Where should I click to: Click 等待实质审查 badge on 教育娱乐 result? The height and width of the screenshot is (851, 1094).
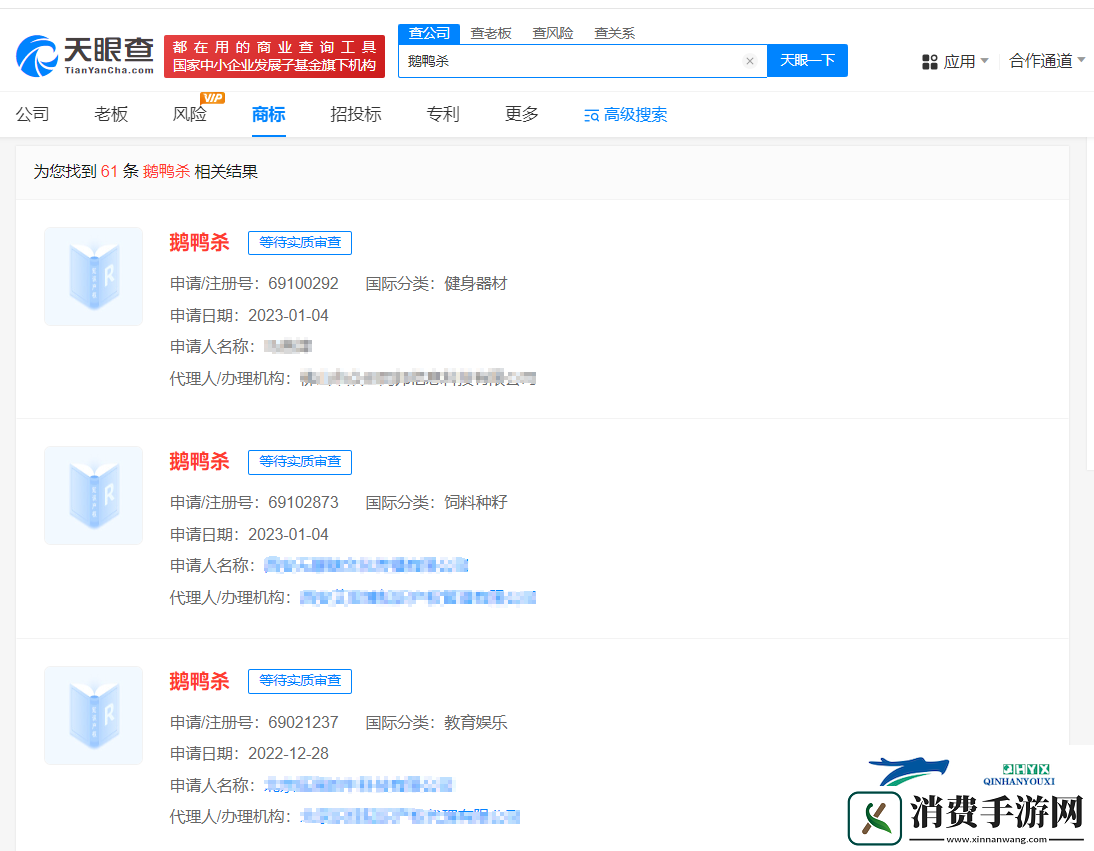pos(300,681)
